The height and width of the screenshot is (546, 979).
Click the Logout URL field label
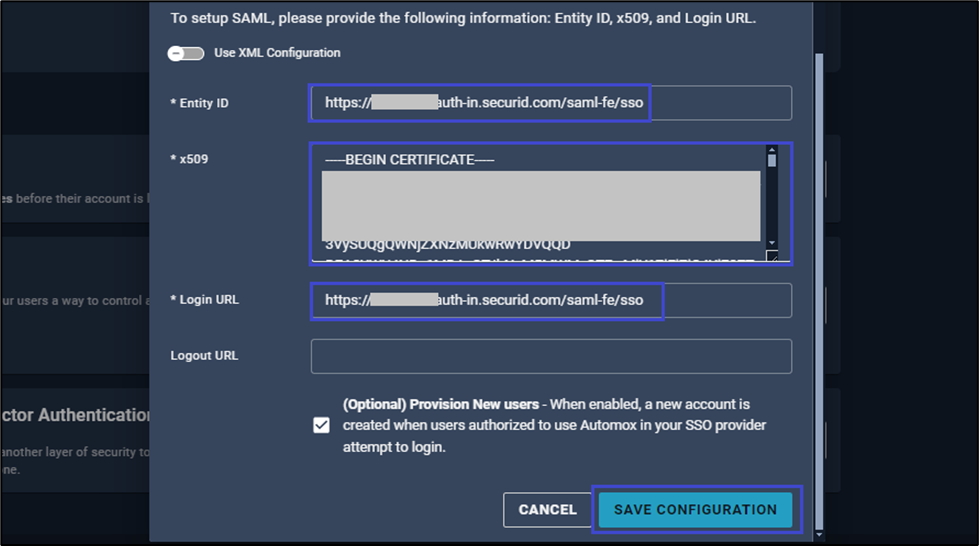pyautogui.click(x=204, y=356)
